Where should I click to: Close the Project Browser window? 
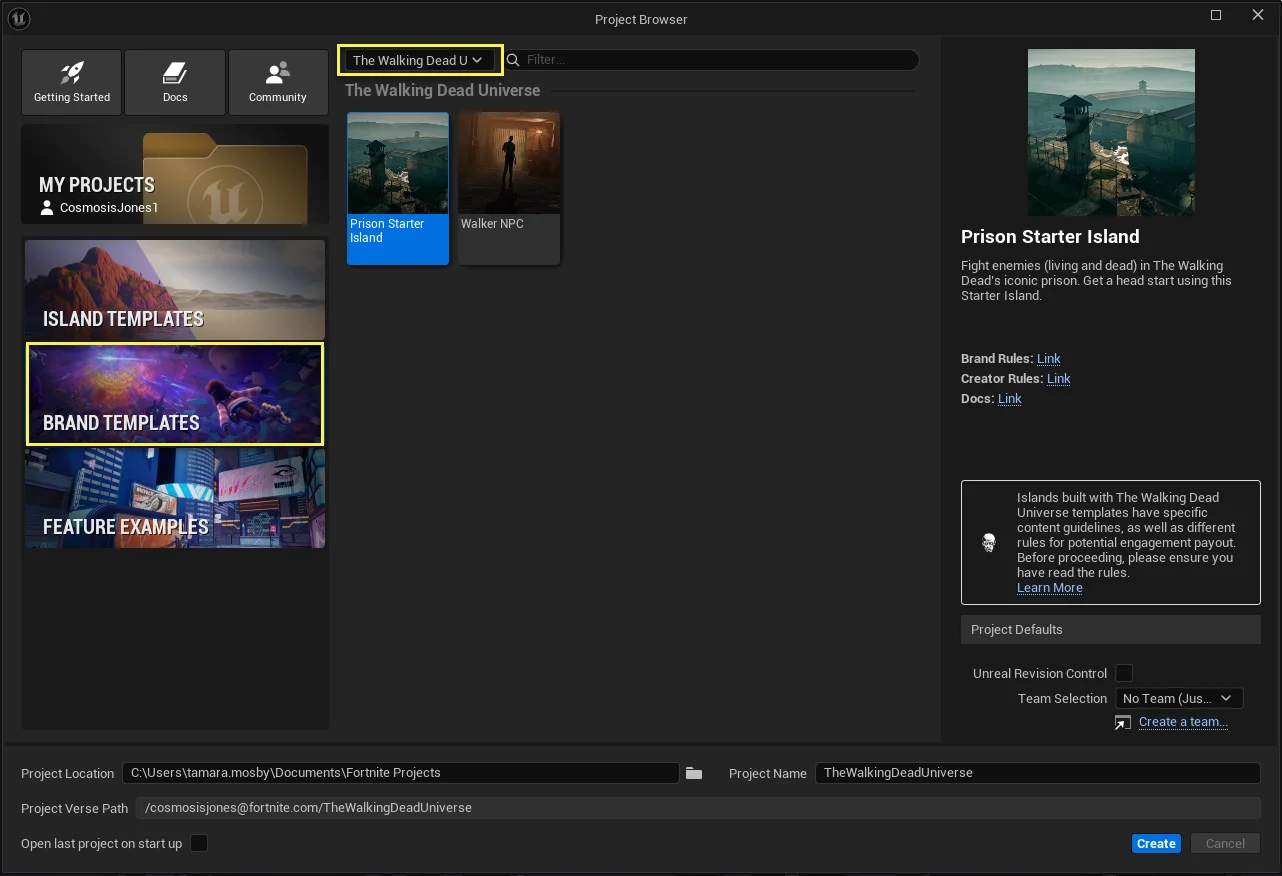pos(1258,15)
